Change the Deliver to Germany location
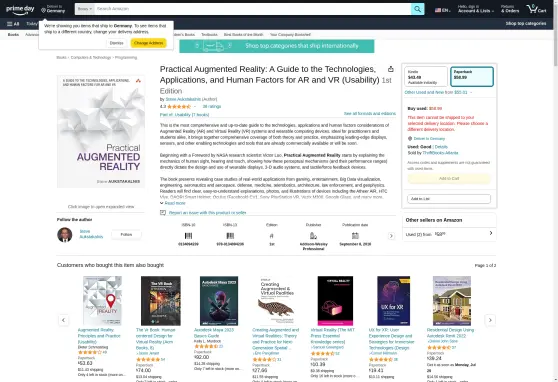 click(53, 9)
